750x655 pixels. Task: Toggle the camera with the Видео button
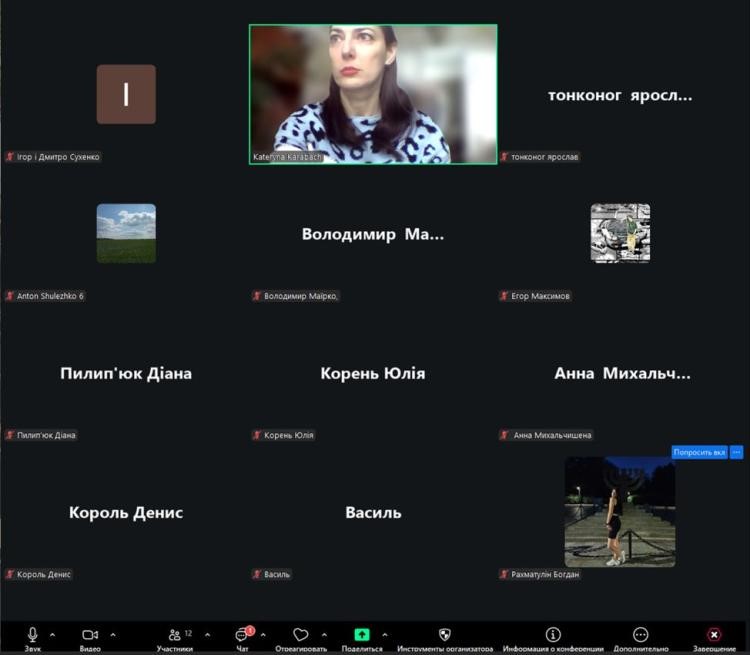click(90, 635)
